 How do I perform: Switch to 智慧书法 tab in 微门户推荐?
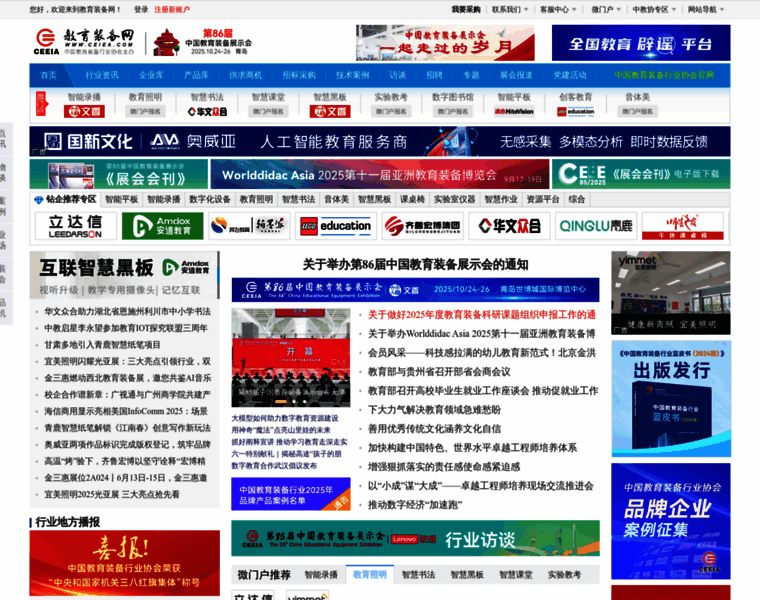pos(418,574)
